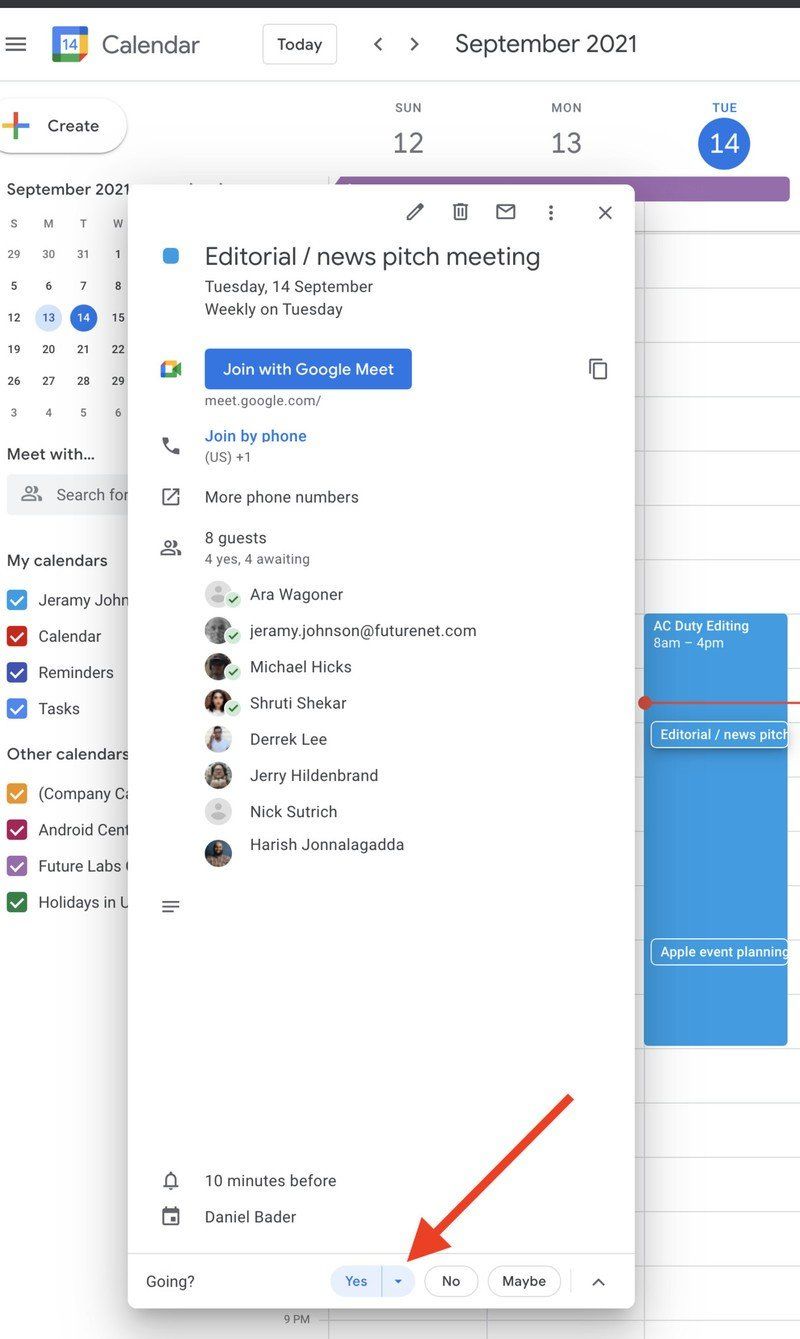Toggle the Jeramy Johnson calendar checkbox
This screenshot has height=1339, width=800.
[17, 600]
